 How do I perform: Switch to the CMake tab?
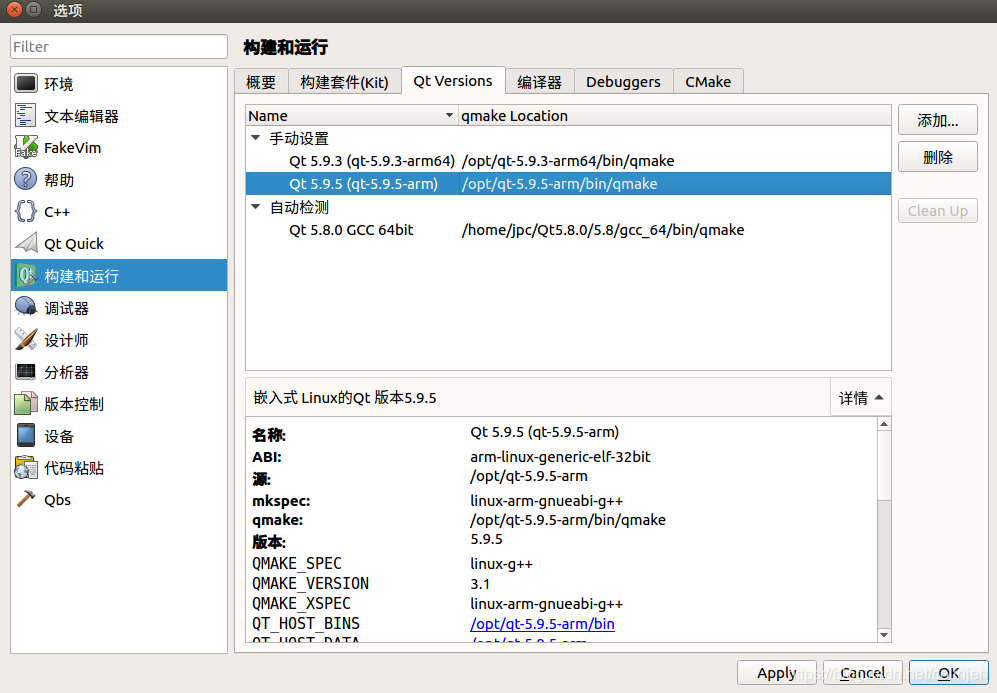(708, 82)
